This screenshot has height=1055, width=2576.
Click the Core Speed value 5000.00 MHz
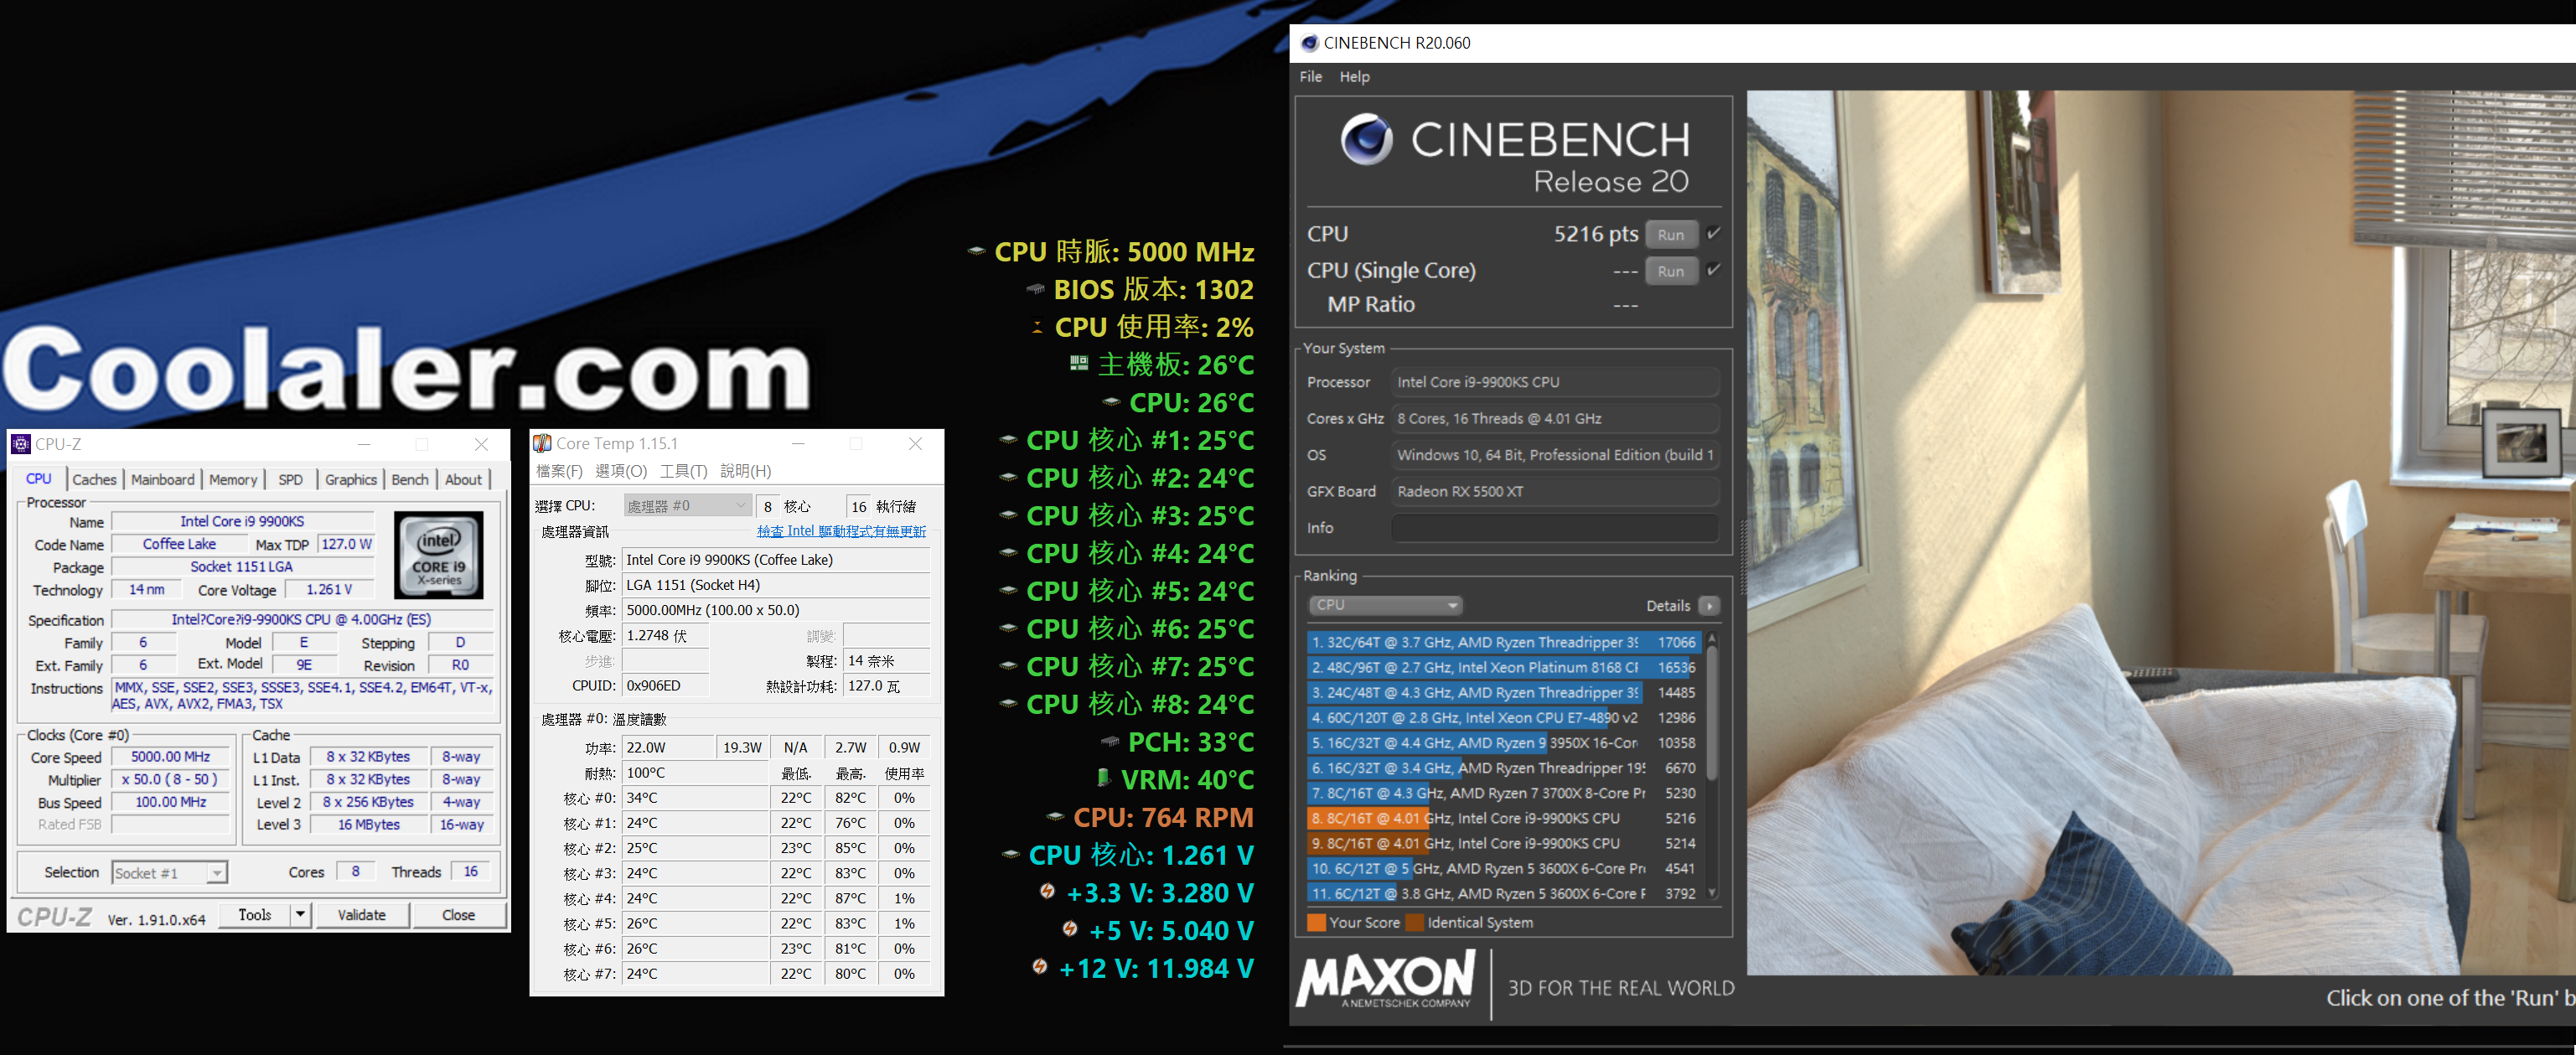click(170, 757)
